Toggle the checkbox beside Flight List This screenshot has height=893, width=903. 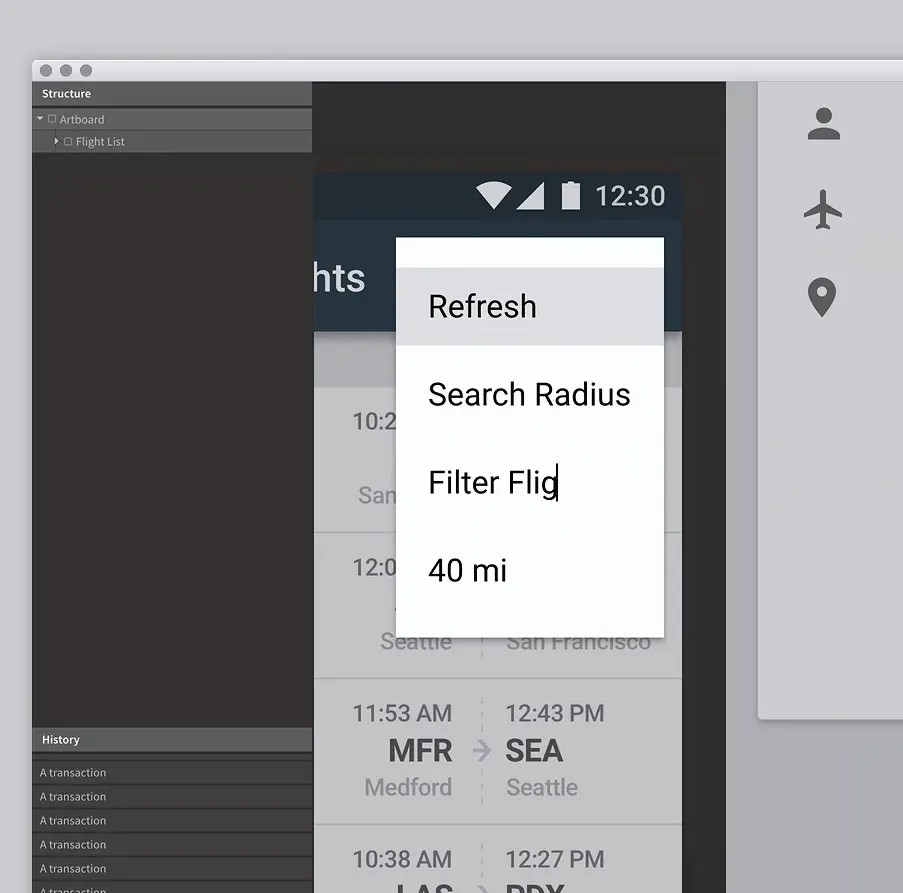tap(68, 142)
